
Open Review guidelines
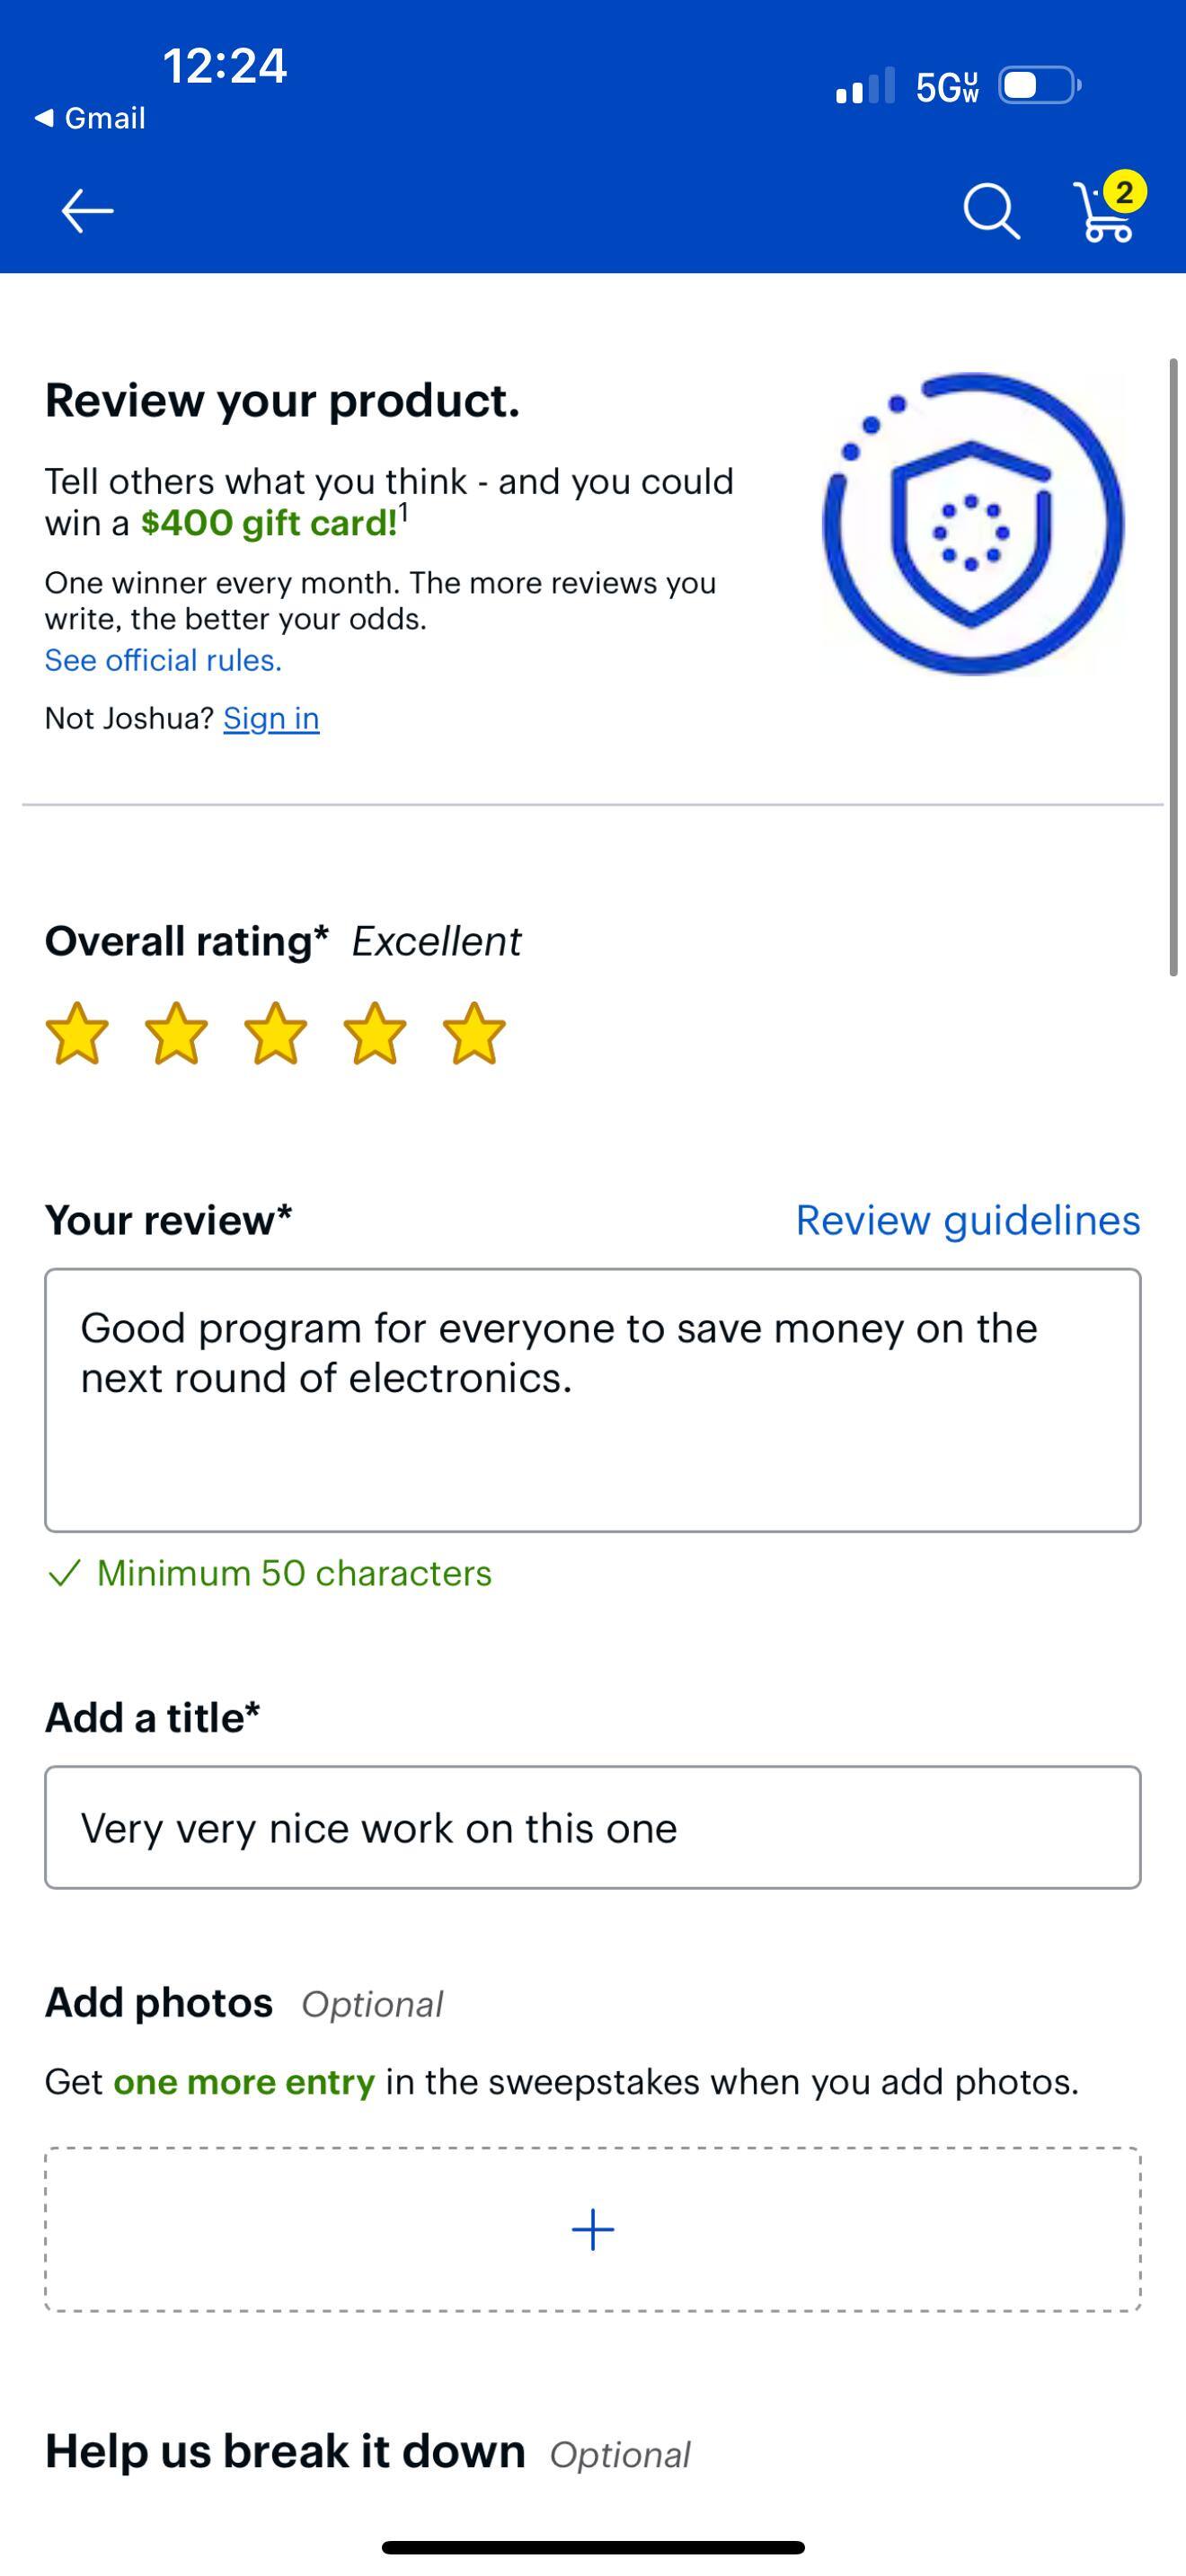967,1220
